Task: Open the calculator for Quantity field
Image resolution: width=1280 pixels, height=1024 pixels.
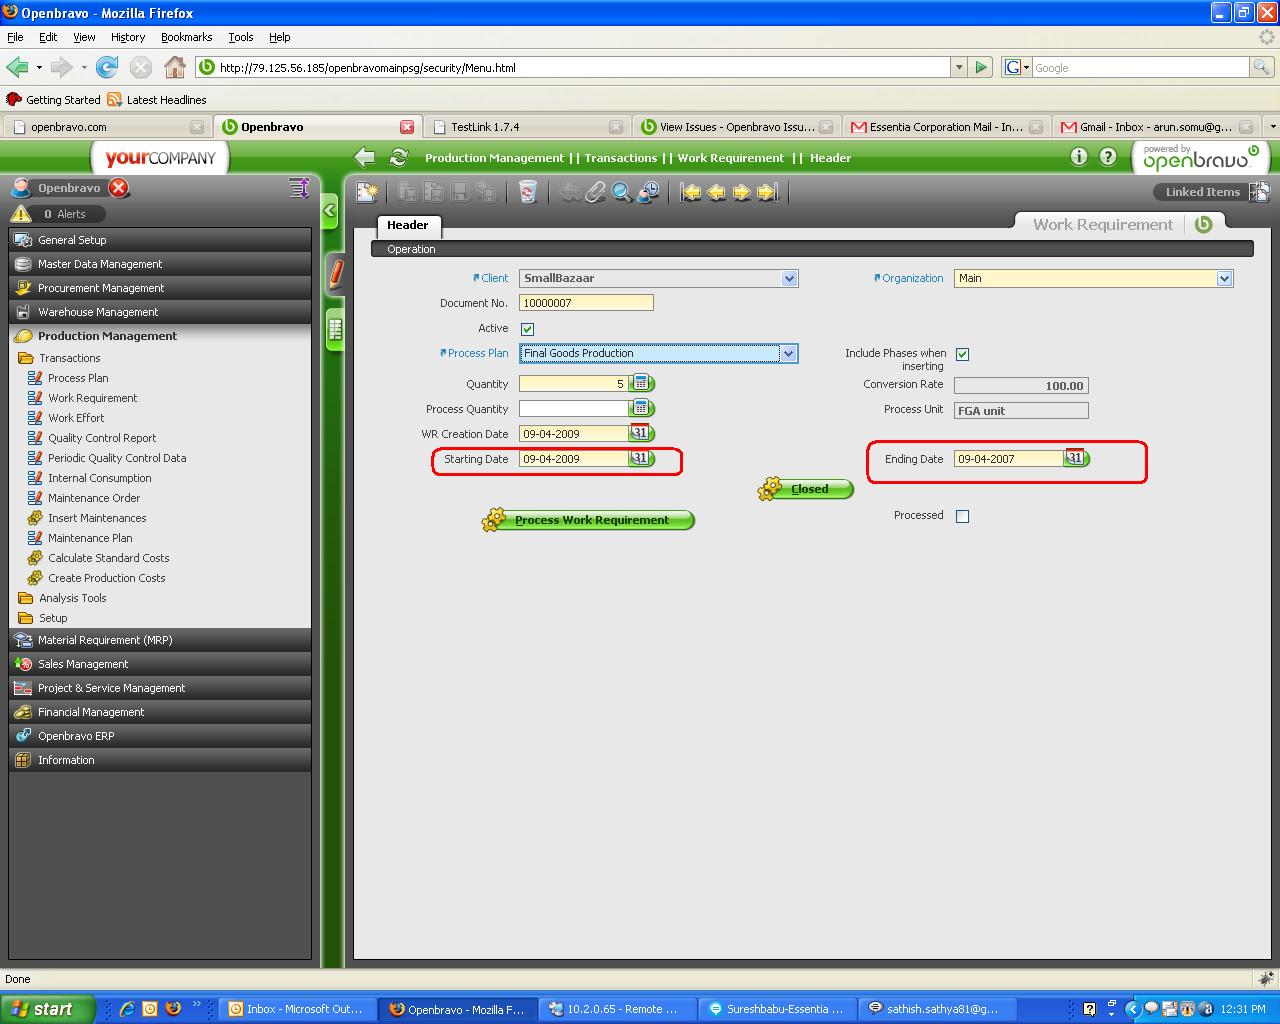Action: coord(641,384)
